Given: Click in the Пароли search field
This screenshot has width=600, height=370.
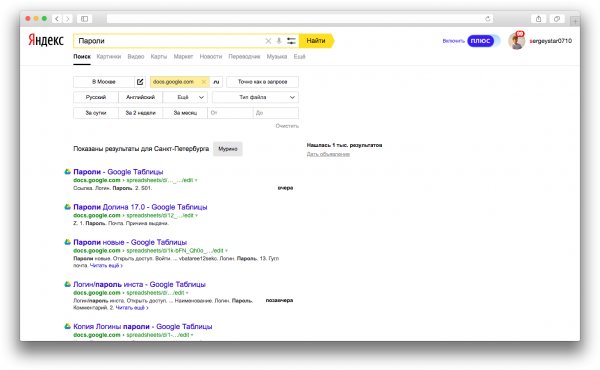Looking at the screenshot, I should pyautogui.click(x=168, y=41).
